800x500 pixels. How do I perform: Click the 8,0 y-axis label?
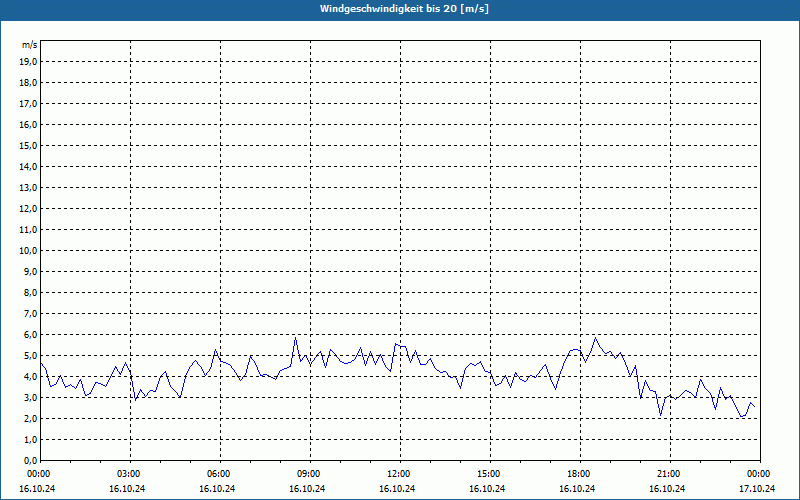(30, 292)
